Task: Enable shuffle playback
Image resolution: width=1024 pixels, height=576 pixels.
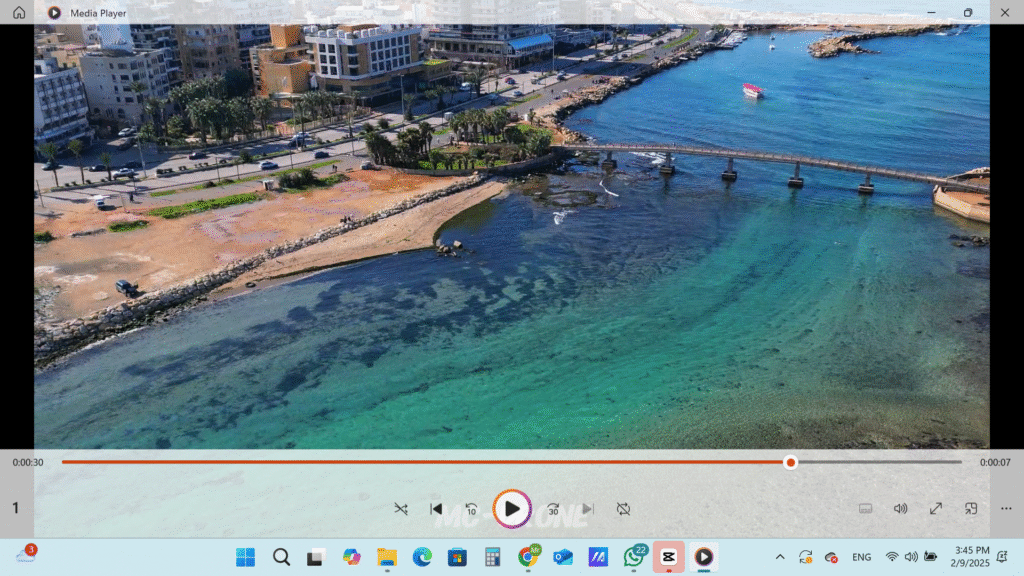Action: 401,508
